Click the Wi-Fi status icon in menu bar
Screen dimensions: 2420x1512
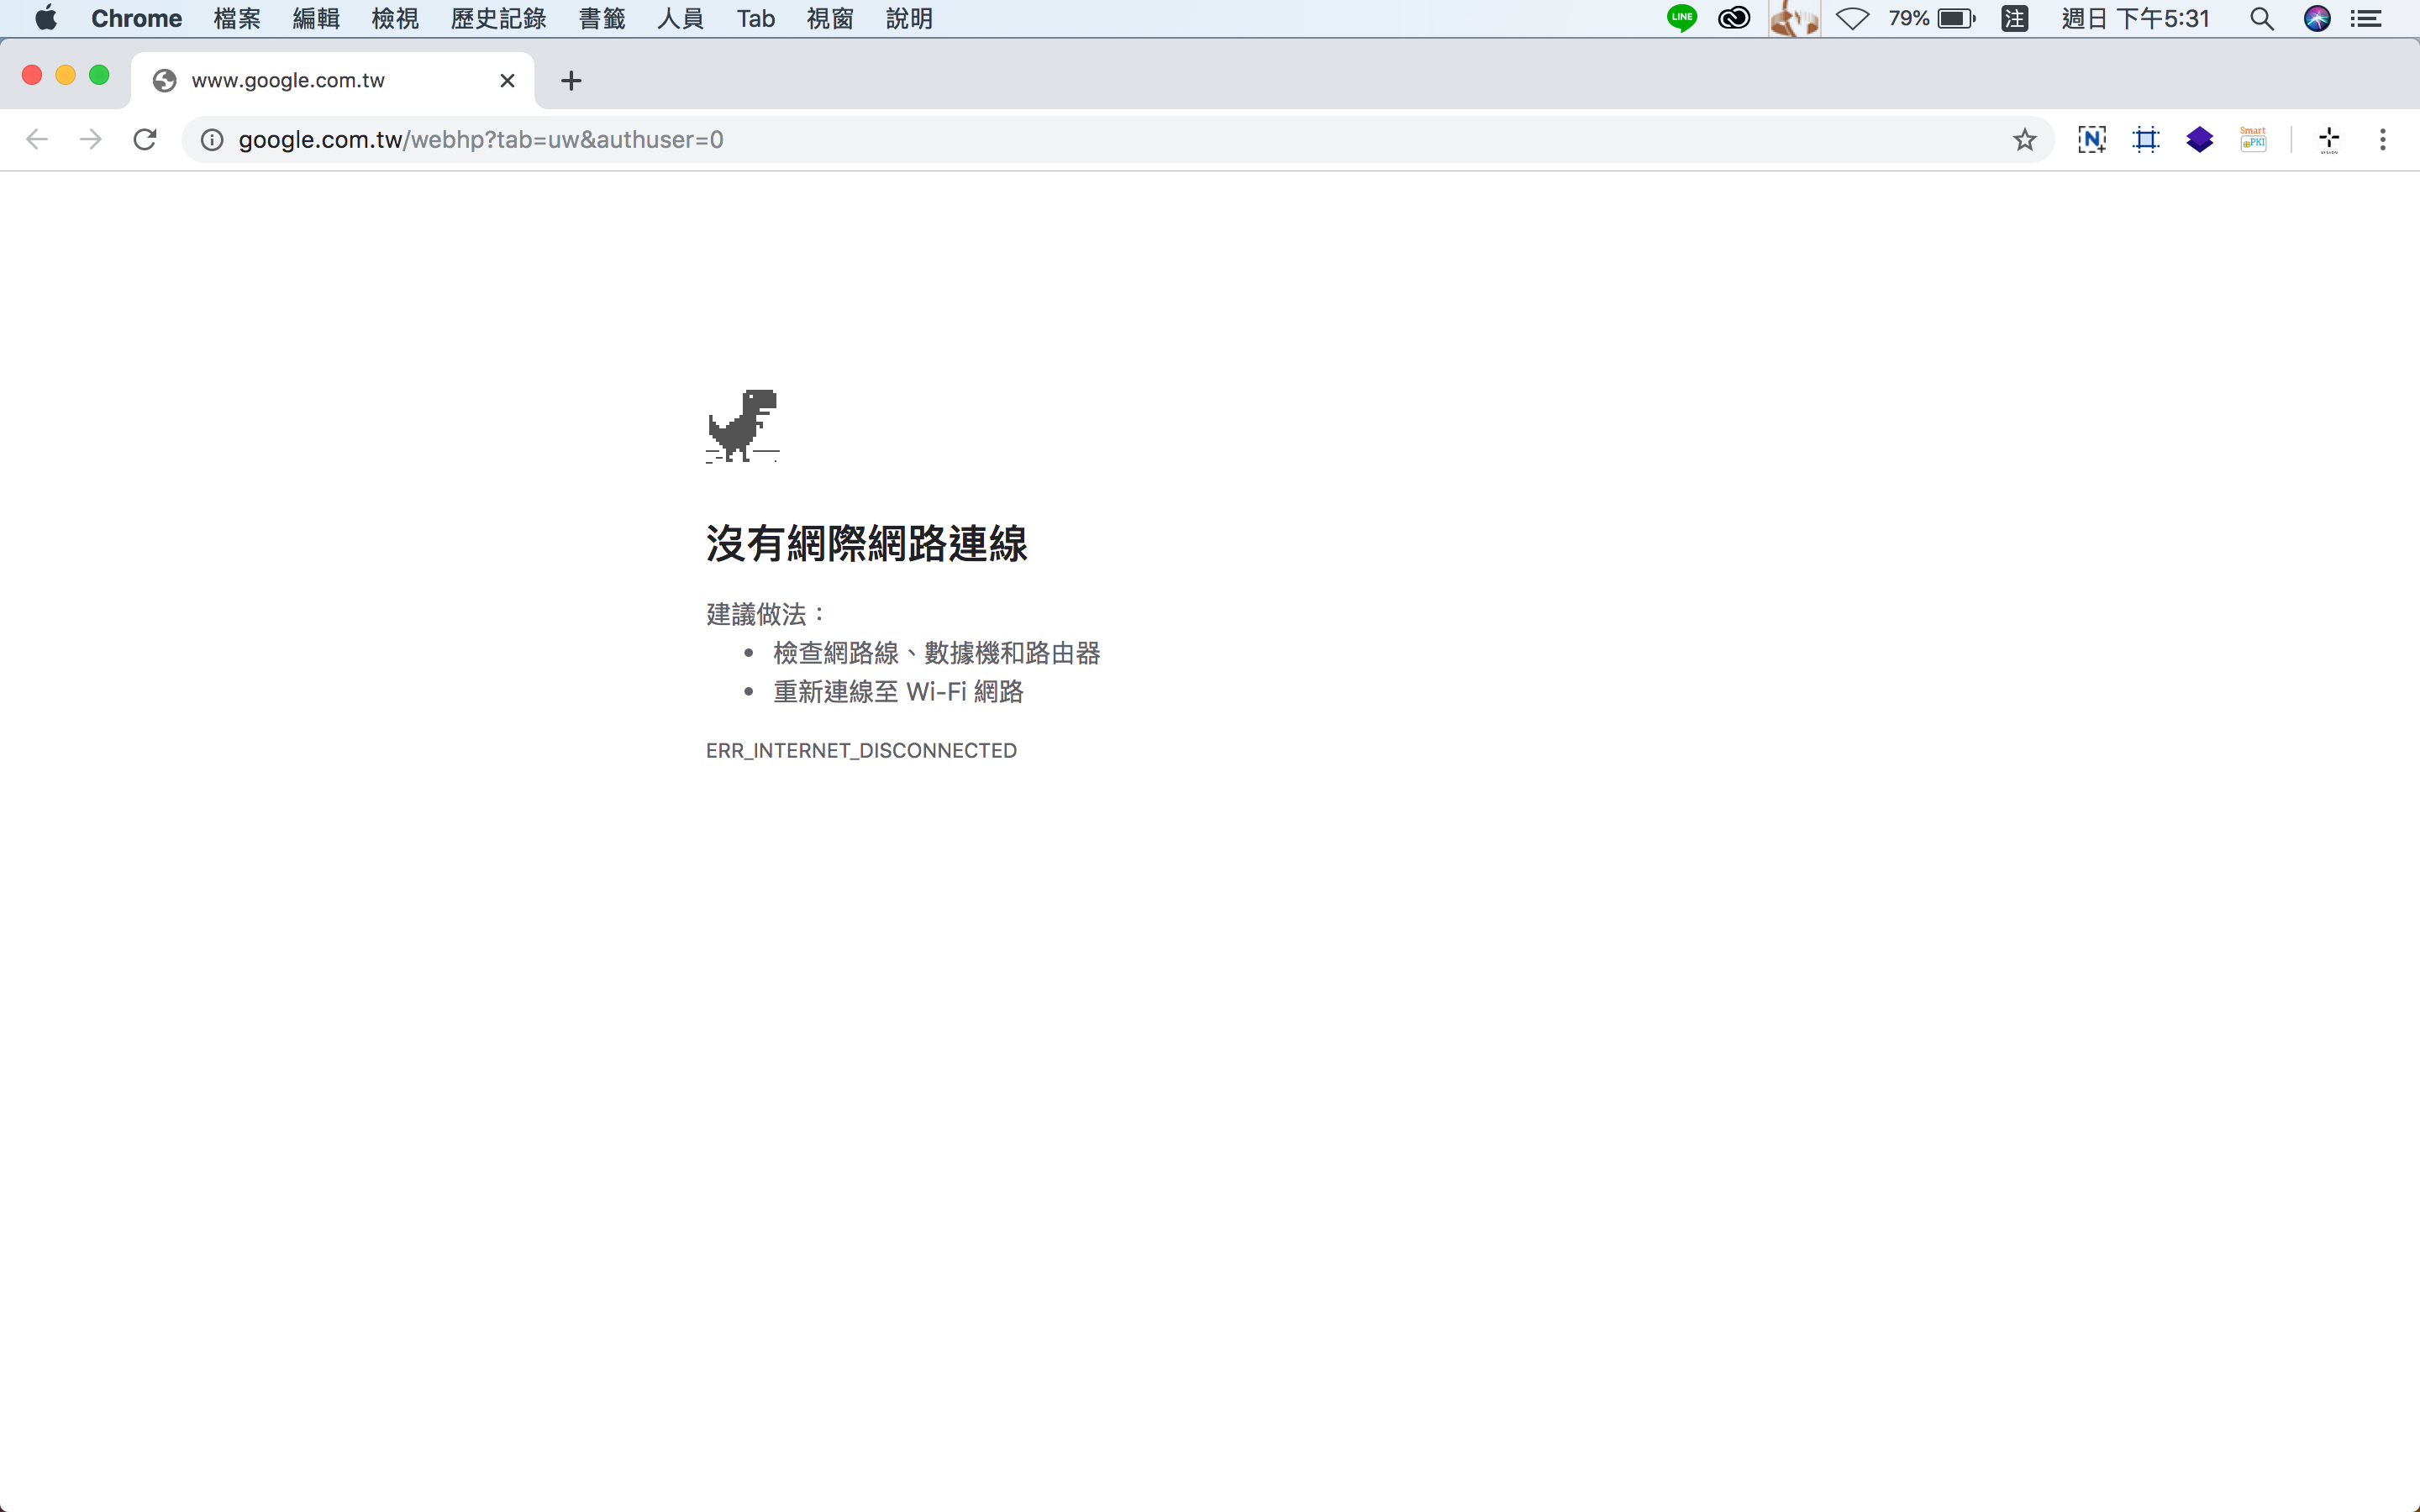click(1852, 18)
